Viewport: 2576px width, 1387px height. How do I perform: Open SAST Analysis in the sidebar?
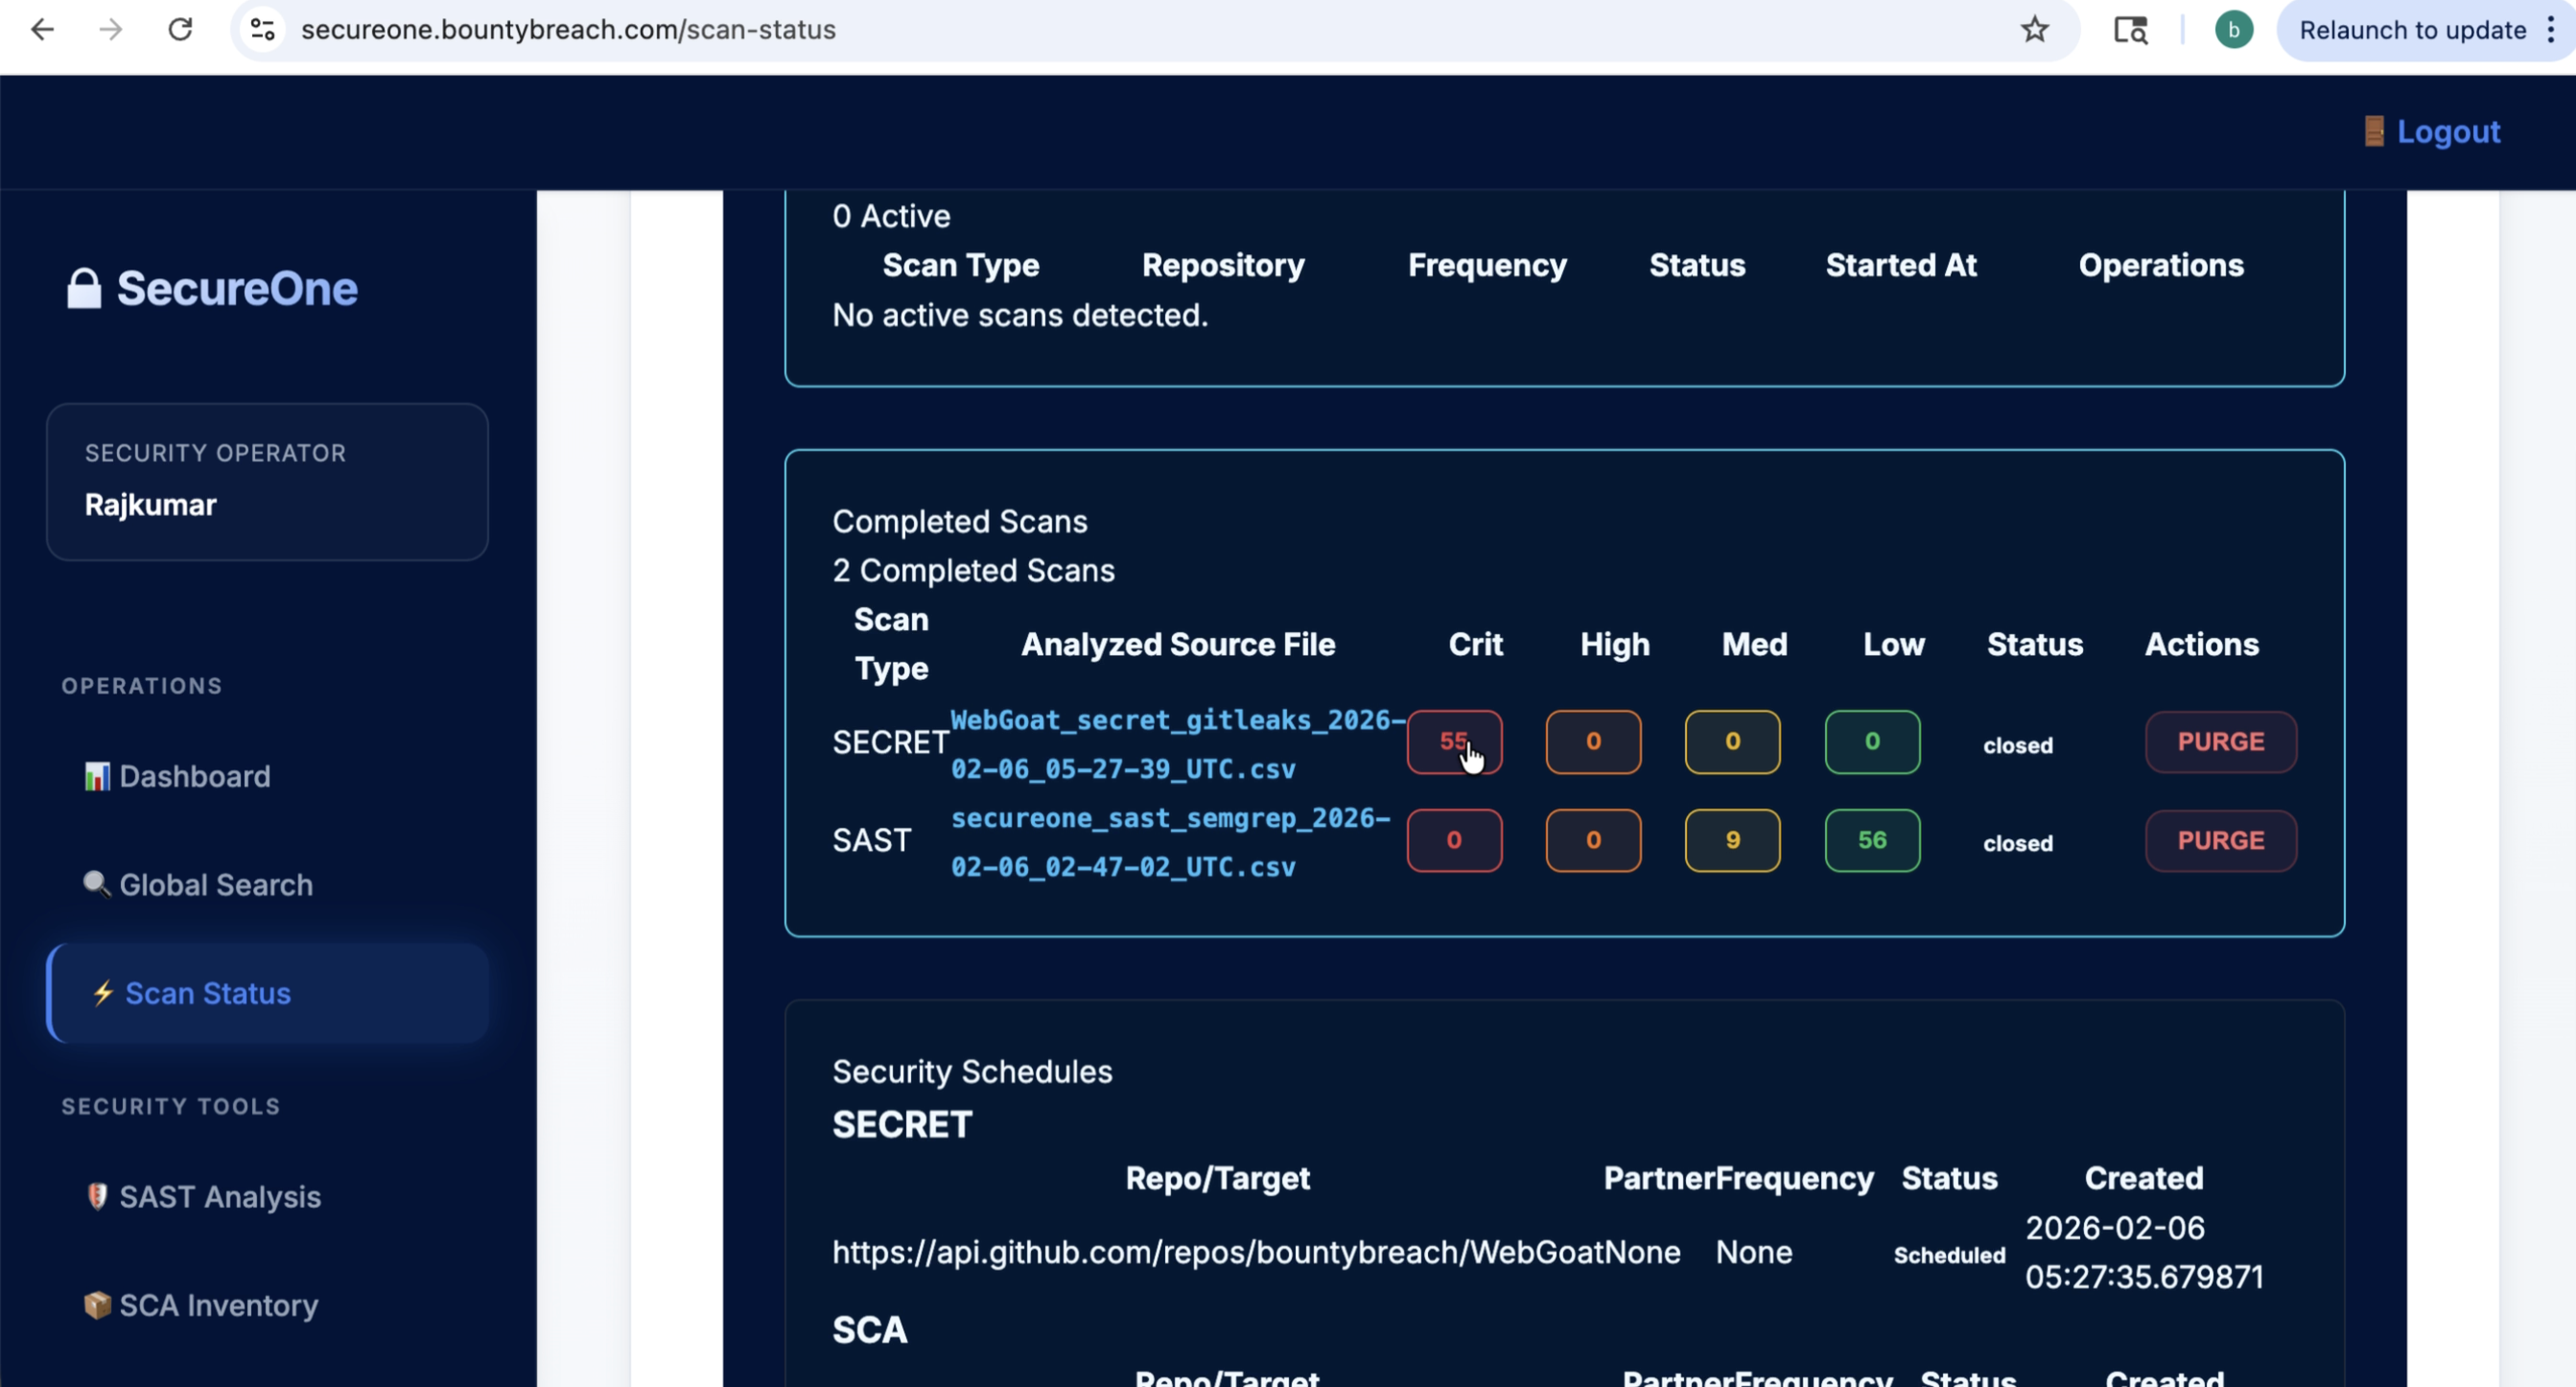(267, 1196)
